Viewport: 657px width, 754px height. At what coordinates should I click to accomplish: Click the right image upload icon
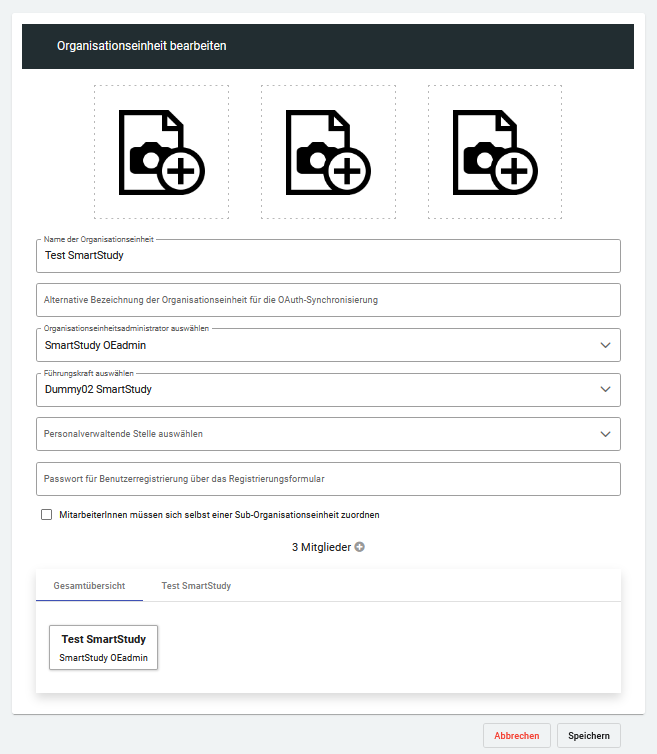click(x=495, y=151)
